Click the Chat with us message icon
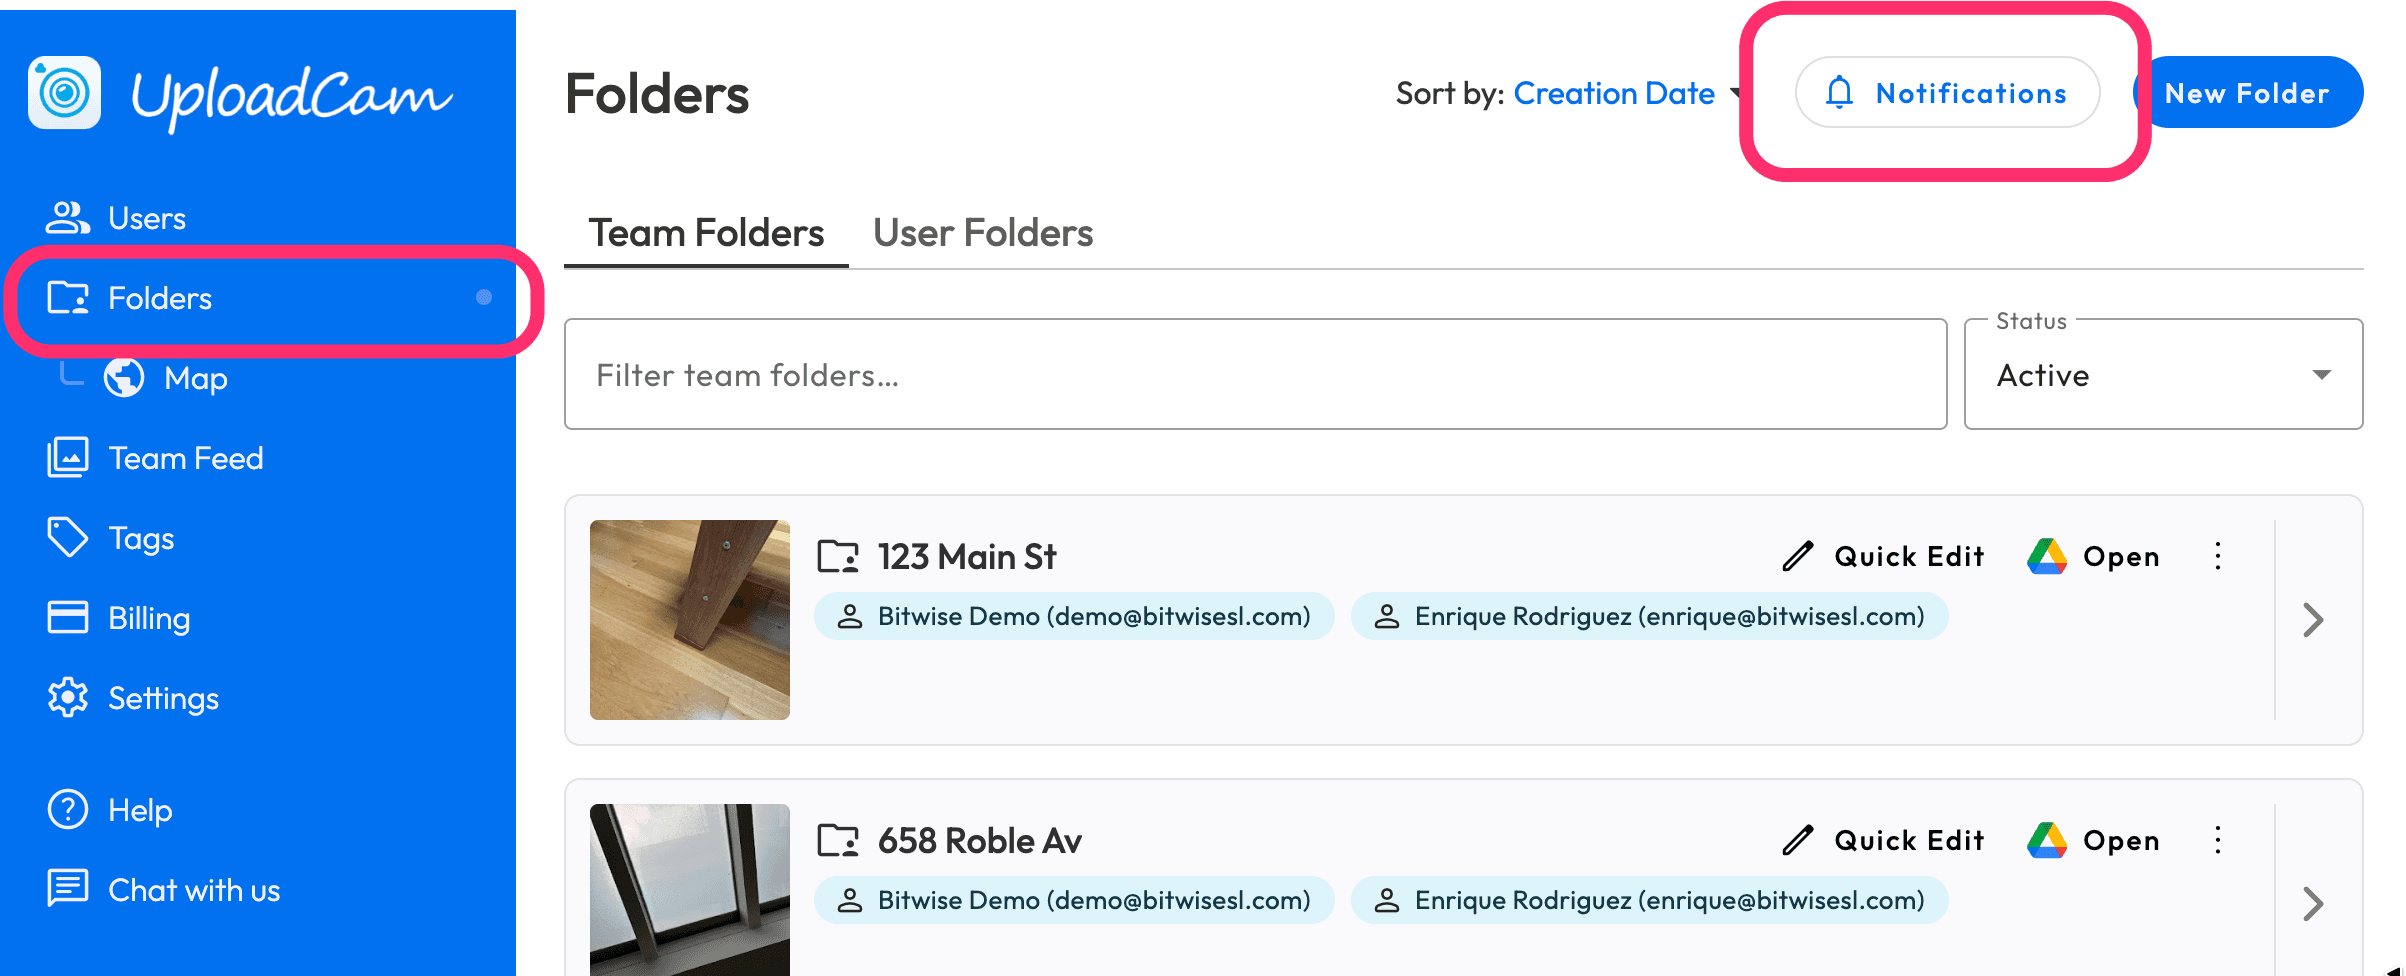 pos(68,888)
